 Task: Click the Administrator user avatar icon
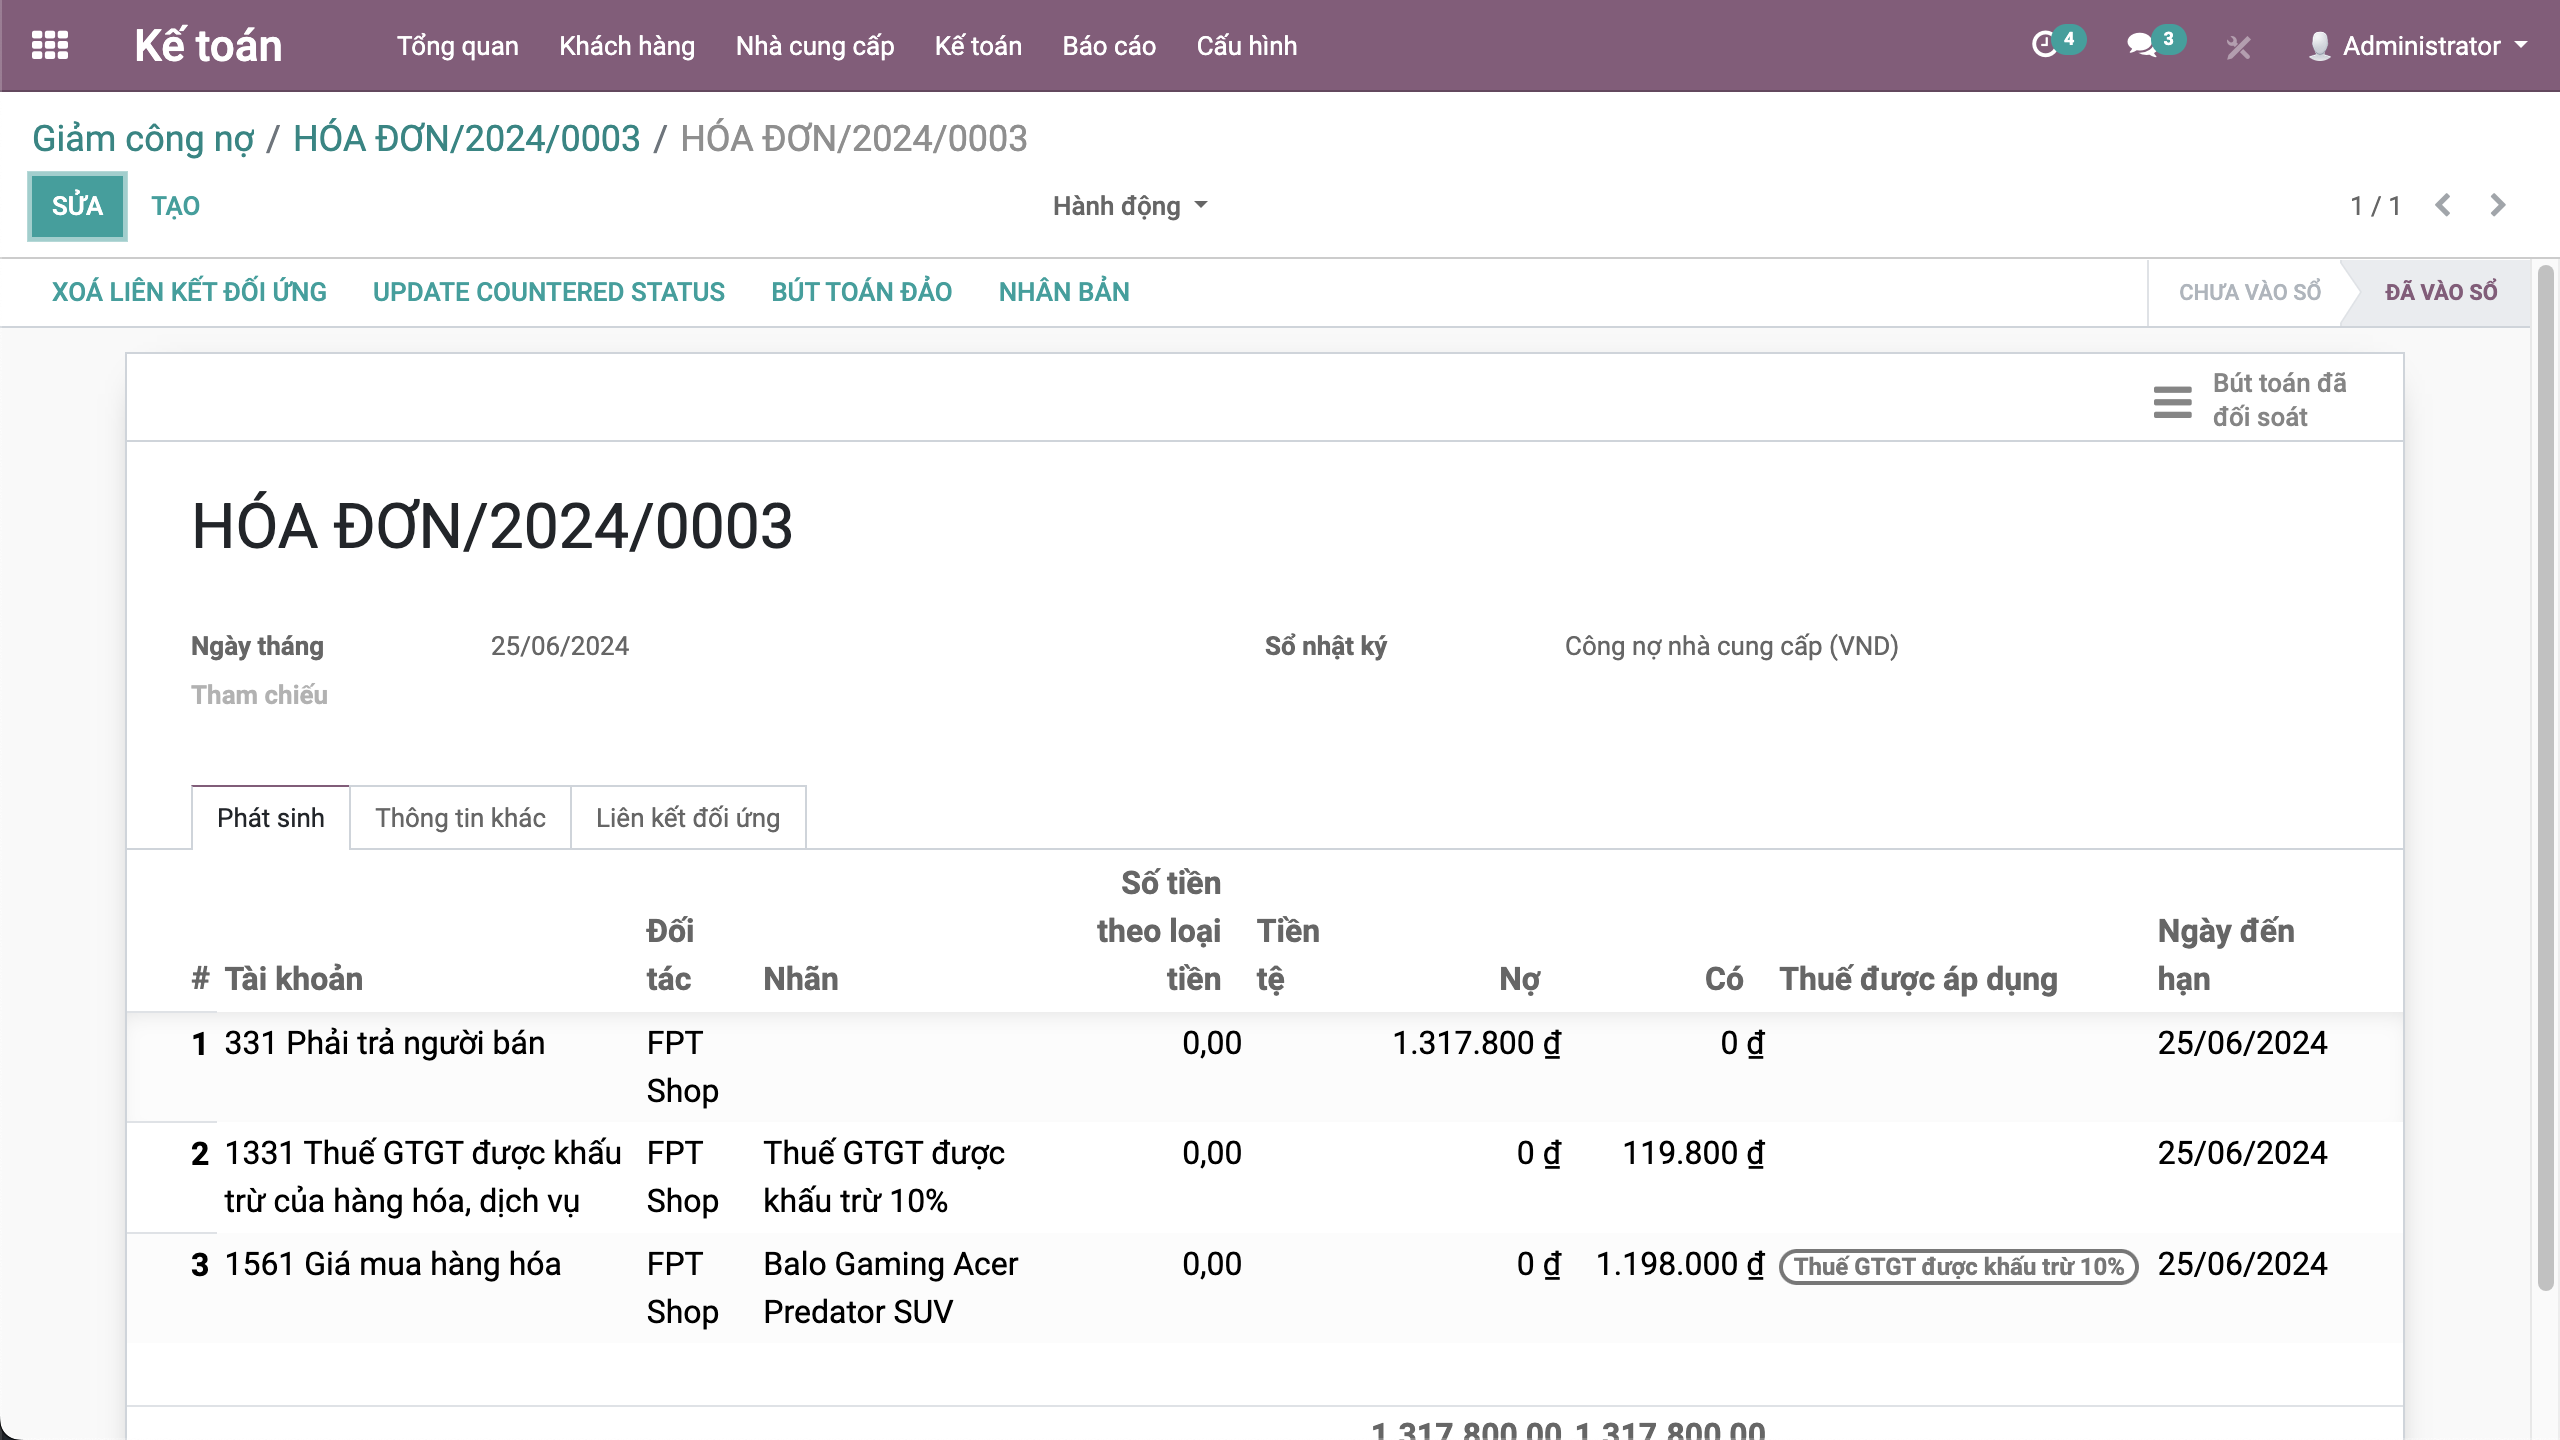pos(2319,46)
